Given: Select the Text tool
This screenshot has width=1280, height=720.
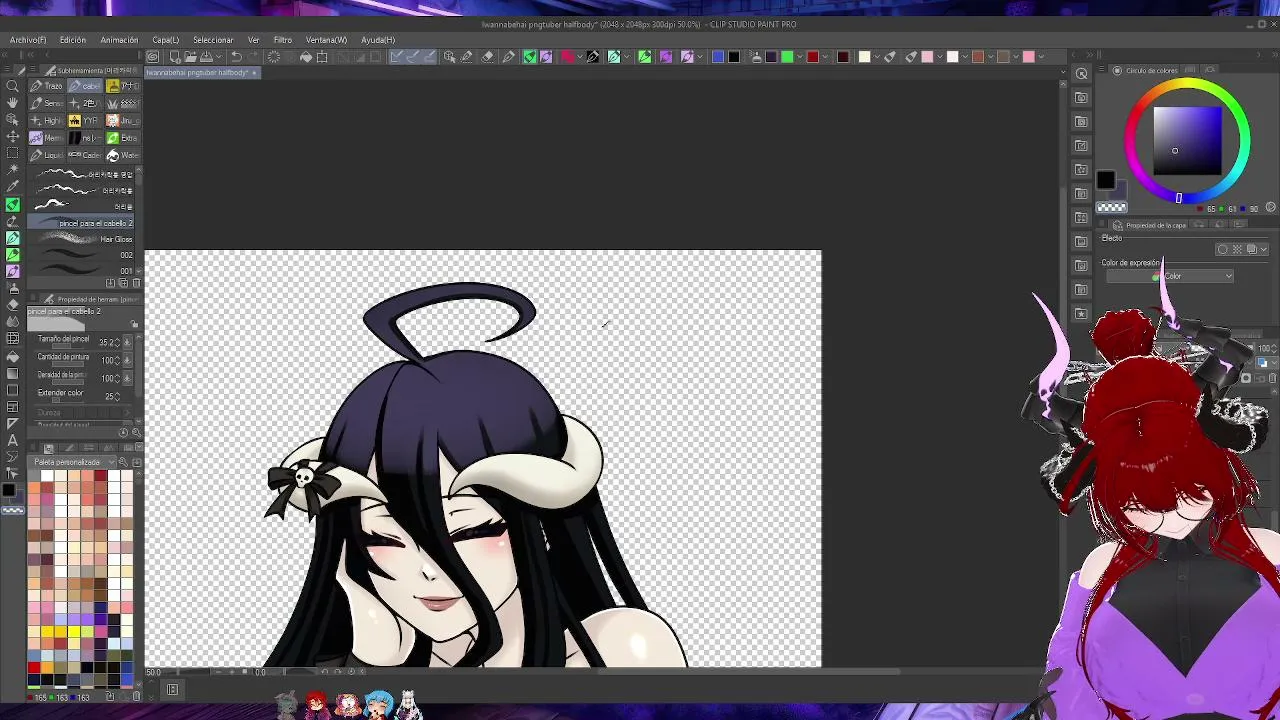Looking at the screenshot, I should 12,441.
